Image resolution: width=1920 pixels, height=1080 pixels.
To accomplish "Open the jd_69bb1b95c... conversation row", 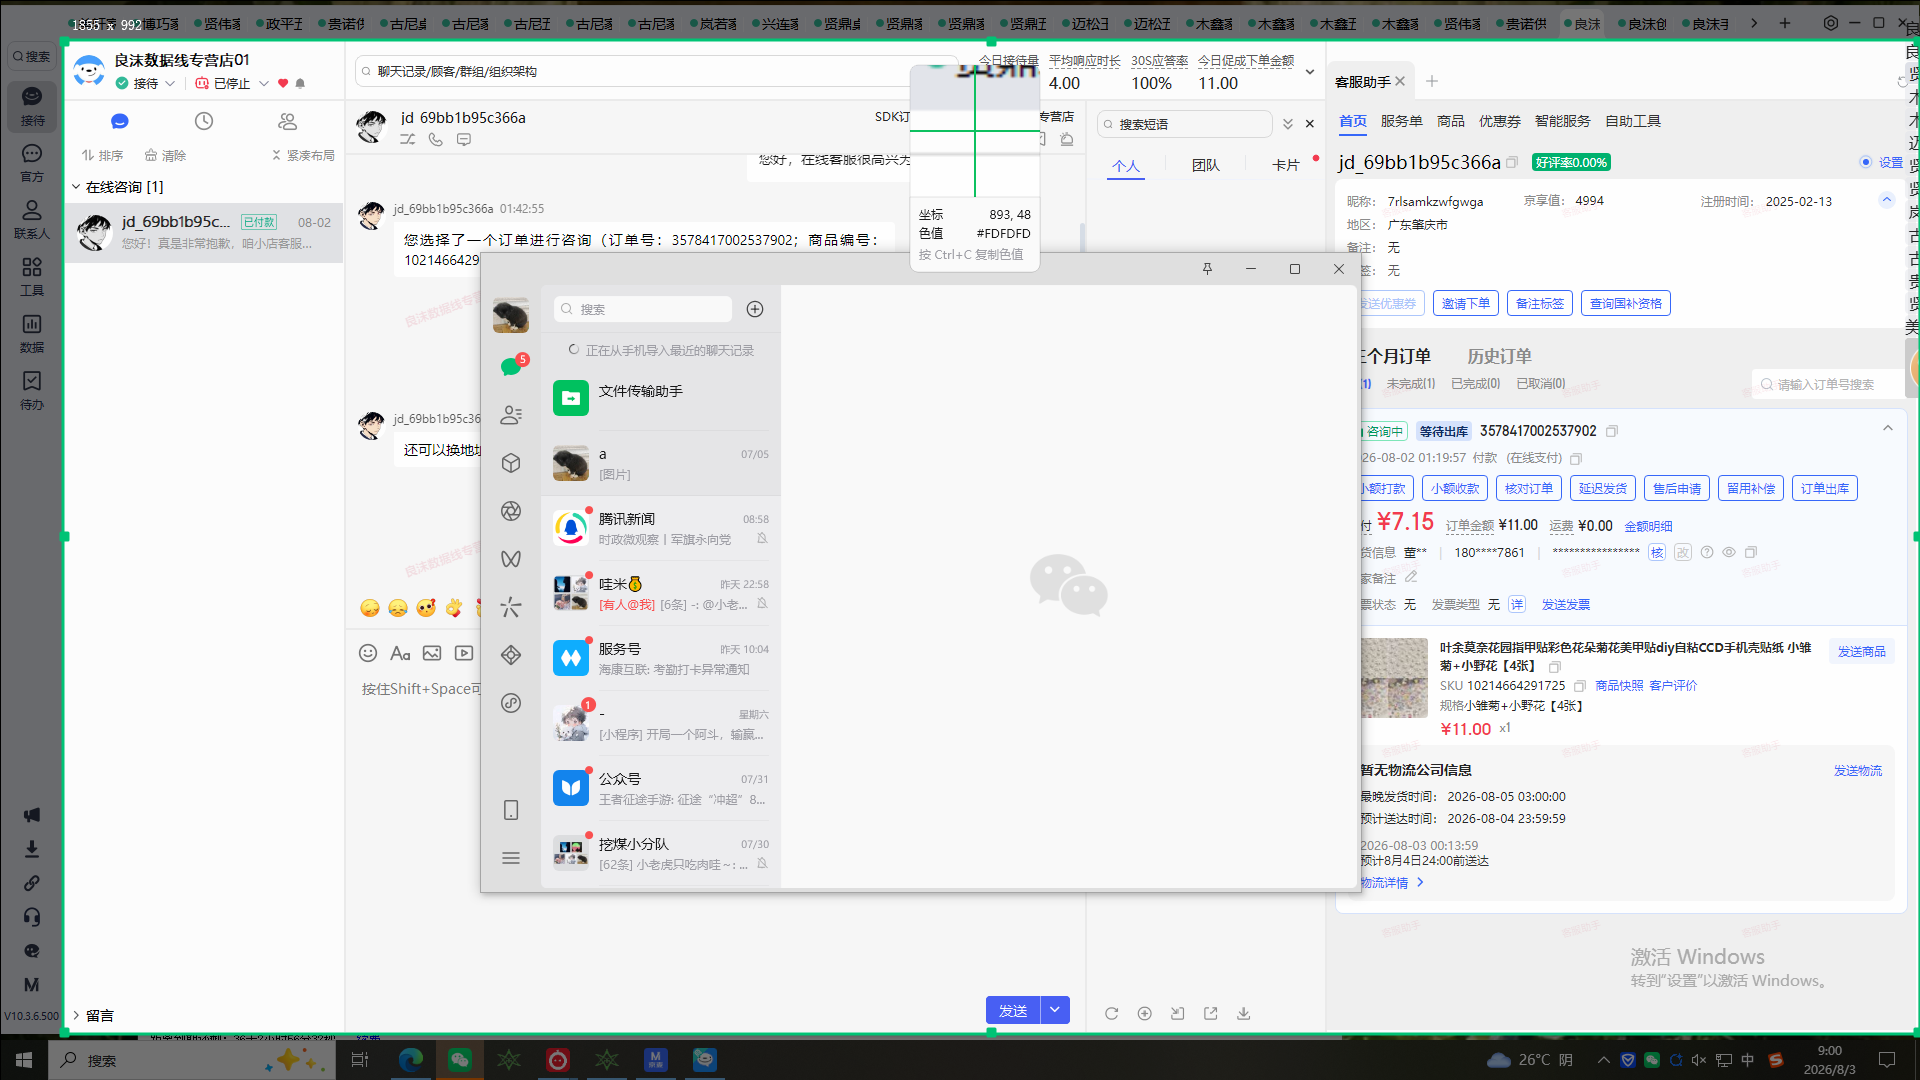I will [x=205, y=233].
